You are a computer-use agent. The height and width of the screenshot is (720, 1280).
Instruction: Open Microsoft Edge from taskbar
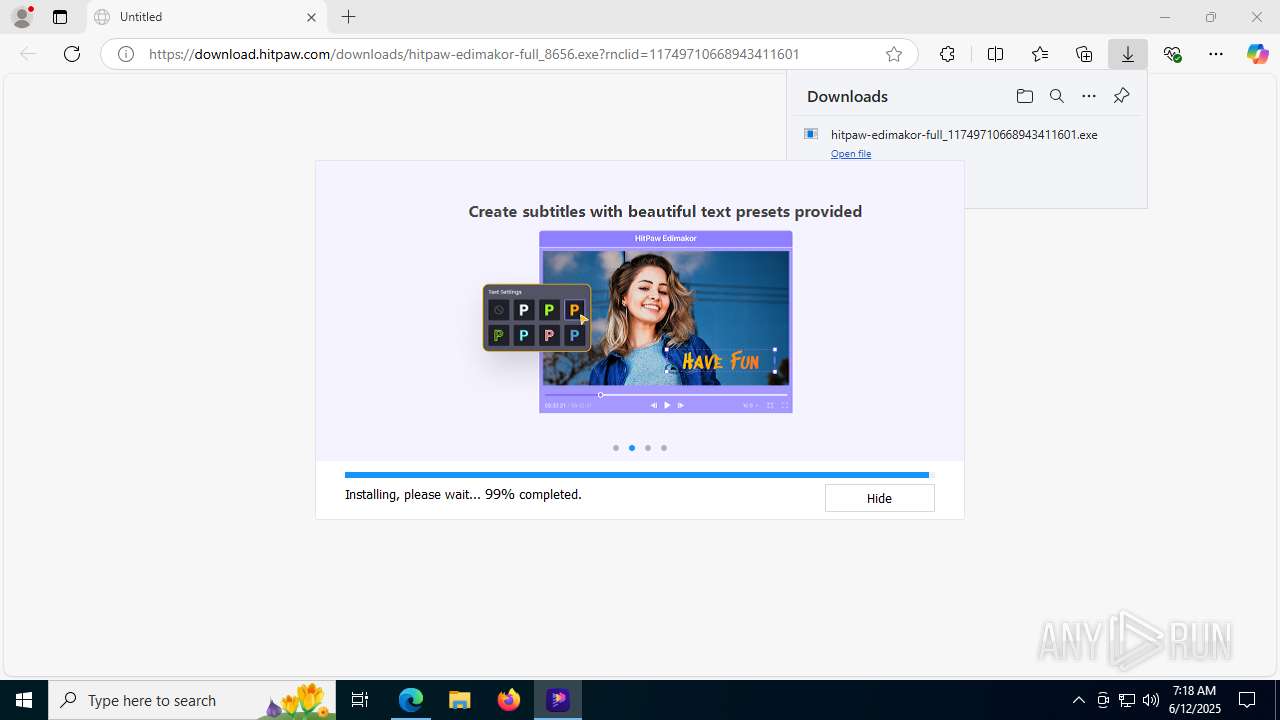click(x=411, y=700)
